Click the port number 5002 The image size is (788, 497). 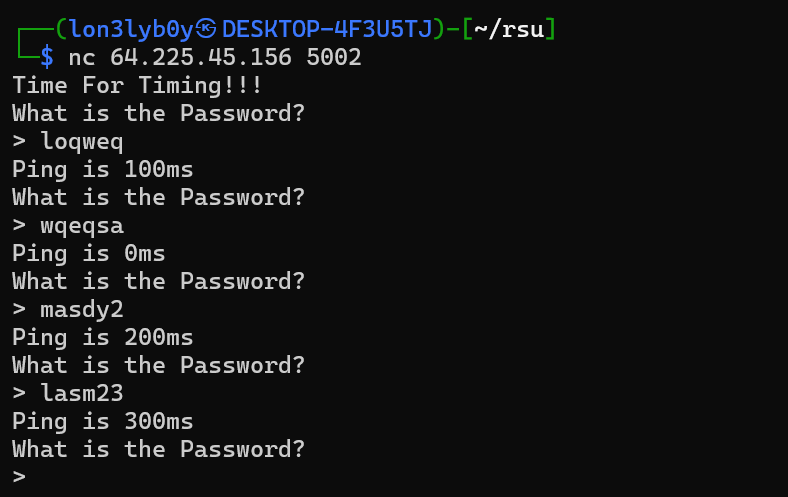click(x=334, y=58)
